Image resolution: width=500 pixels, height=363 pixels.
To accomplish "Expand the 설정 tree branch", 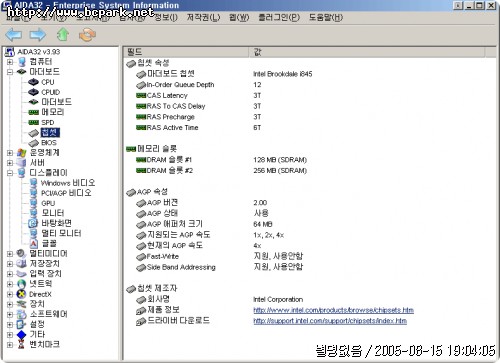I will tap(10, 324).
